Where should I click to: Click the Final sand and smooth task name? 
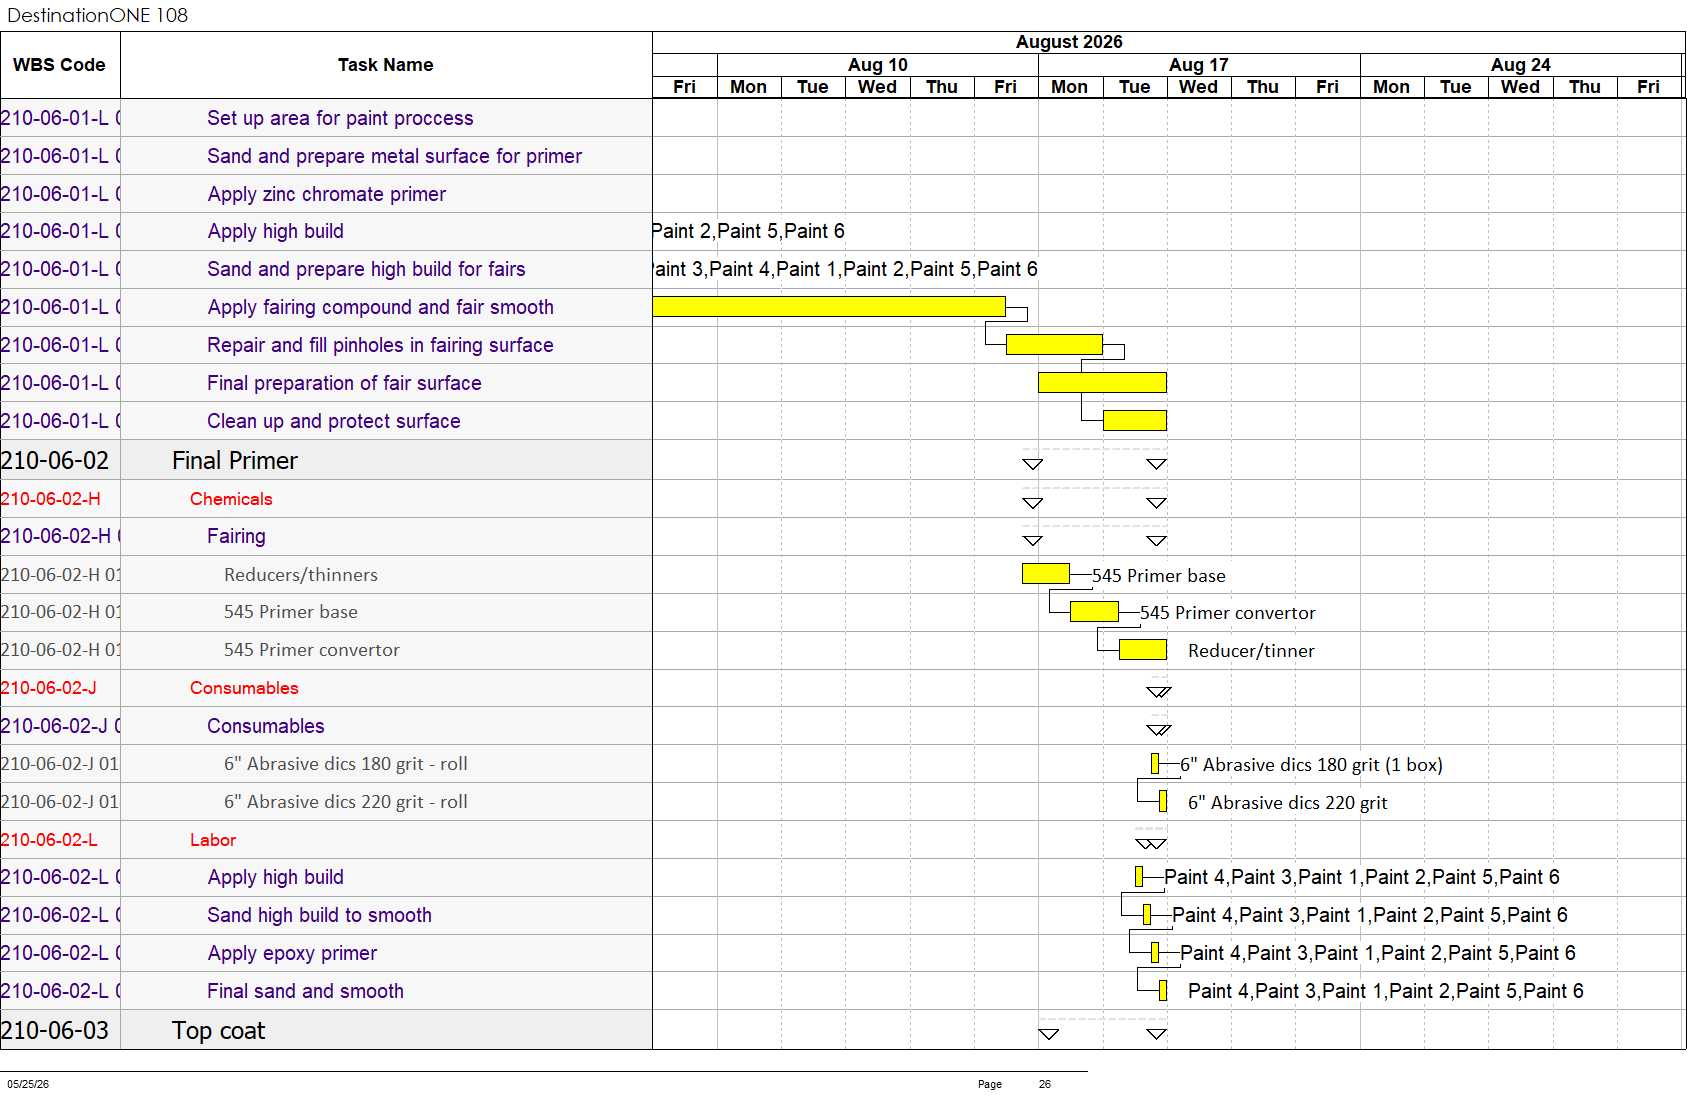coord(305,991)
